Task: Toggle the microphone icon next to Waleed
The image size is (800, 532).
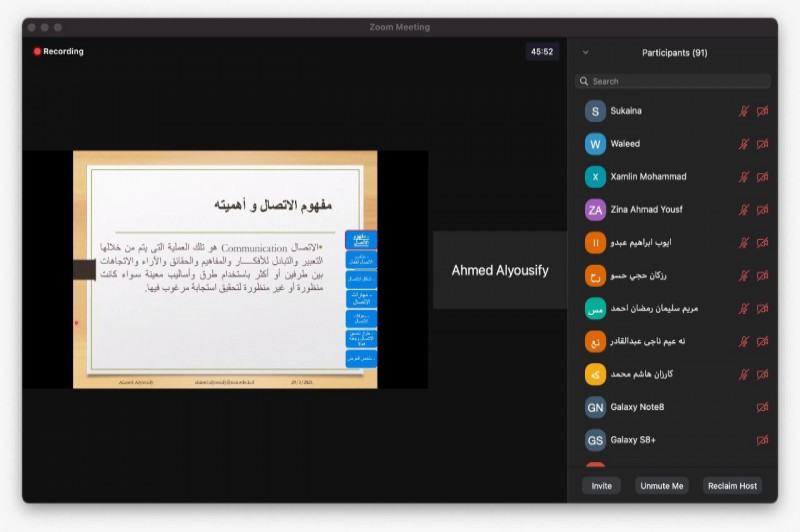Action: pos(743,144)
